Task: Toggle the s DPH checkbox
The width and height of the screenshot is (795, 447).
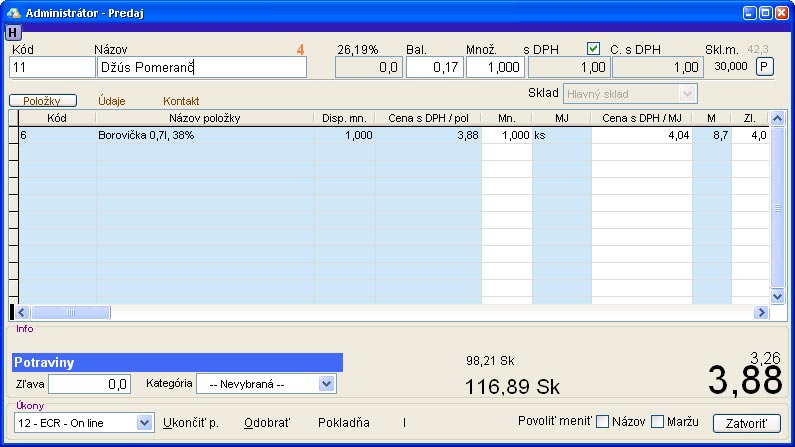Action: [593, 48]
